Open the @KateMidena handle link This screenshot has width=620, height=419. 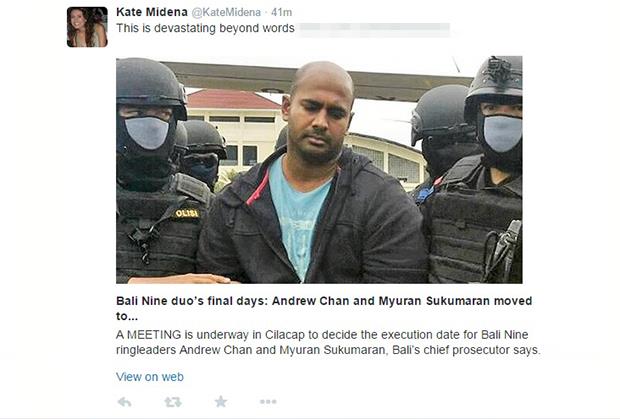(226, 13)
